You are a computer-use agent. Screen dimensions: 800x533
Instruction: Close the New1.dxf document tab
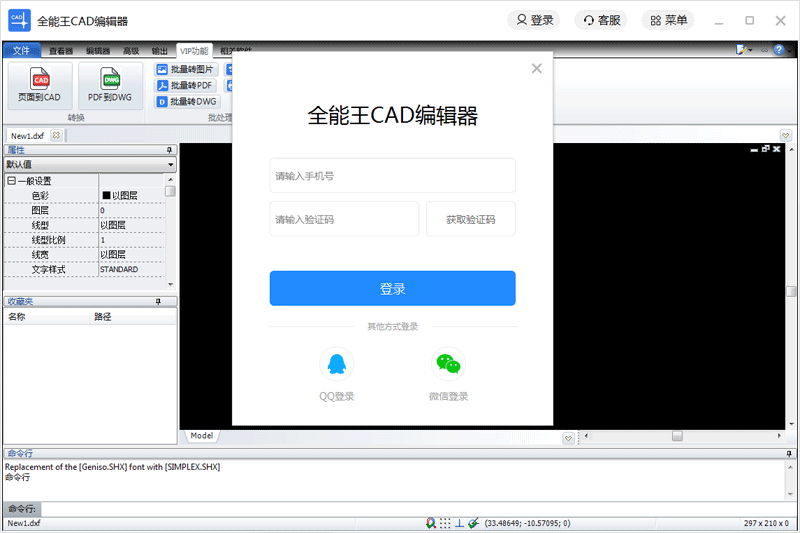click(56, 135)
